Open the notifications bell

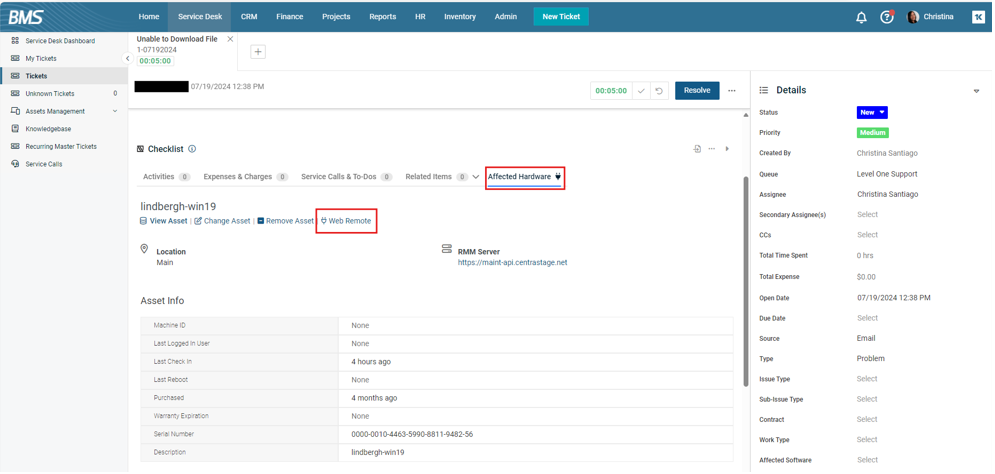(861, 17)
